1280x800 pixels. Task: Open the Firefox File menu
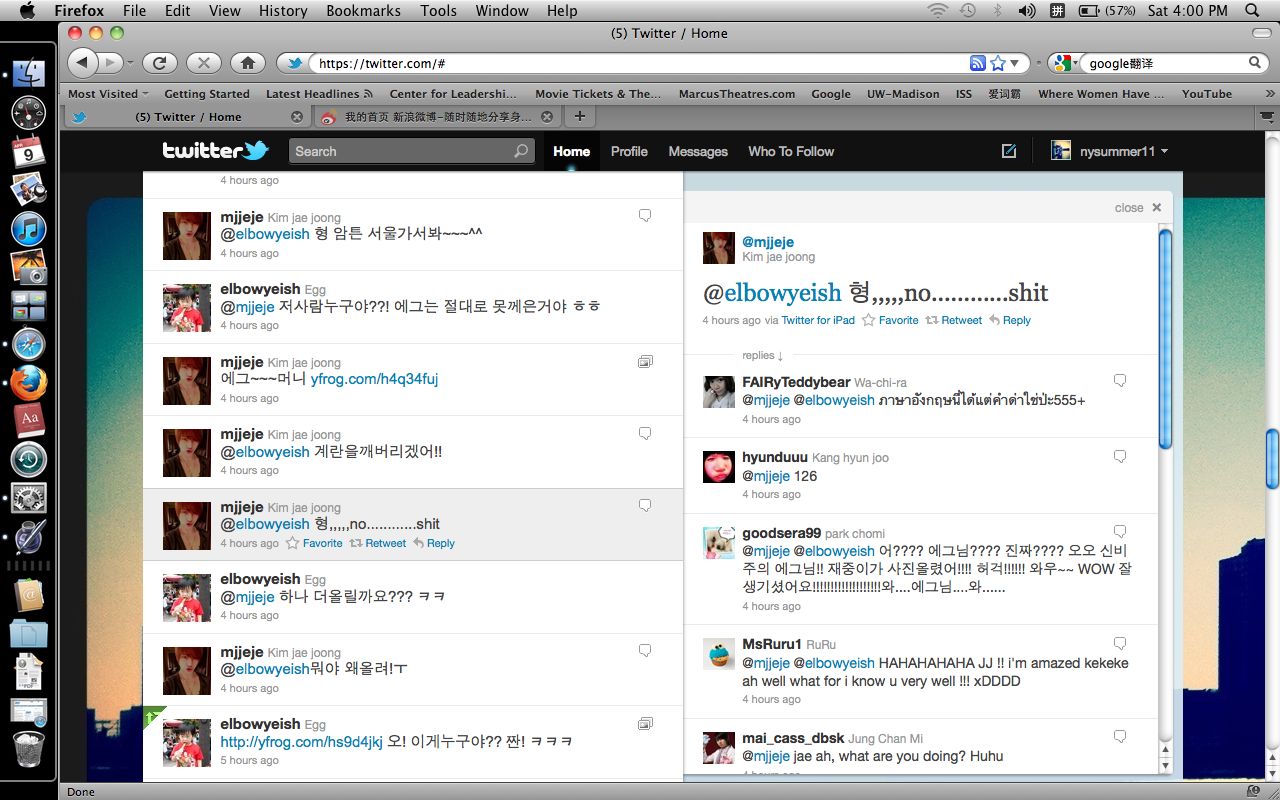pos(134,11)
